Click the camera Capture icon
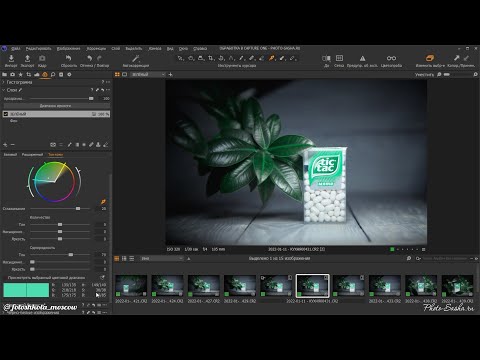This screenshot has height=360, width=480. click(x=42, y=59)
